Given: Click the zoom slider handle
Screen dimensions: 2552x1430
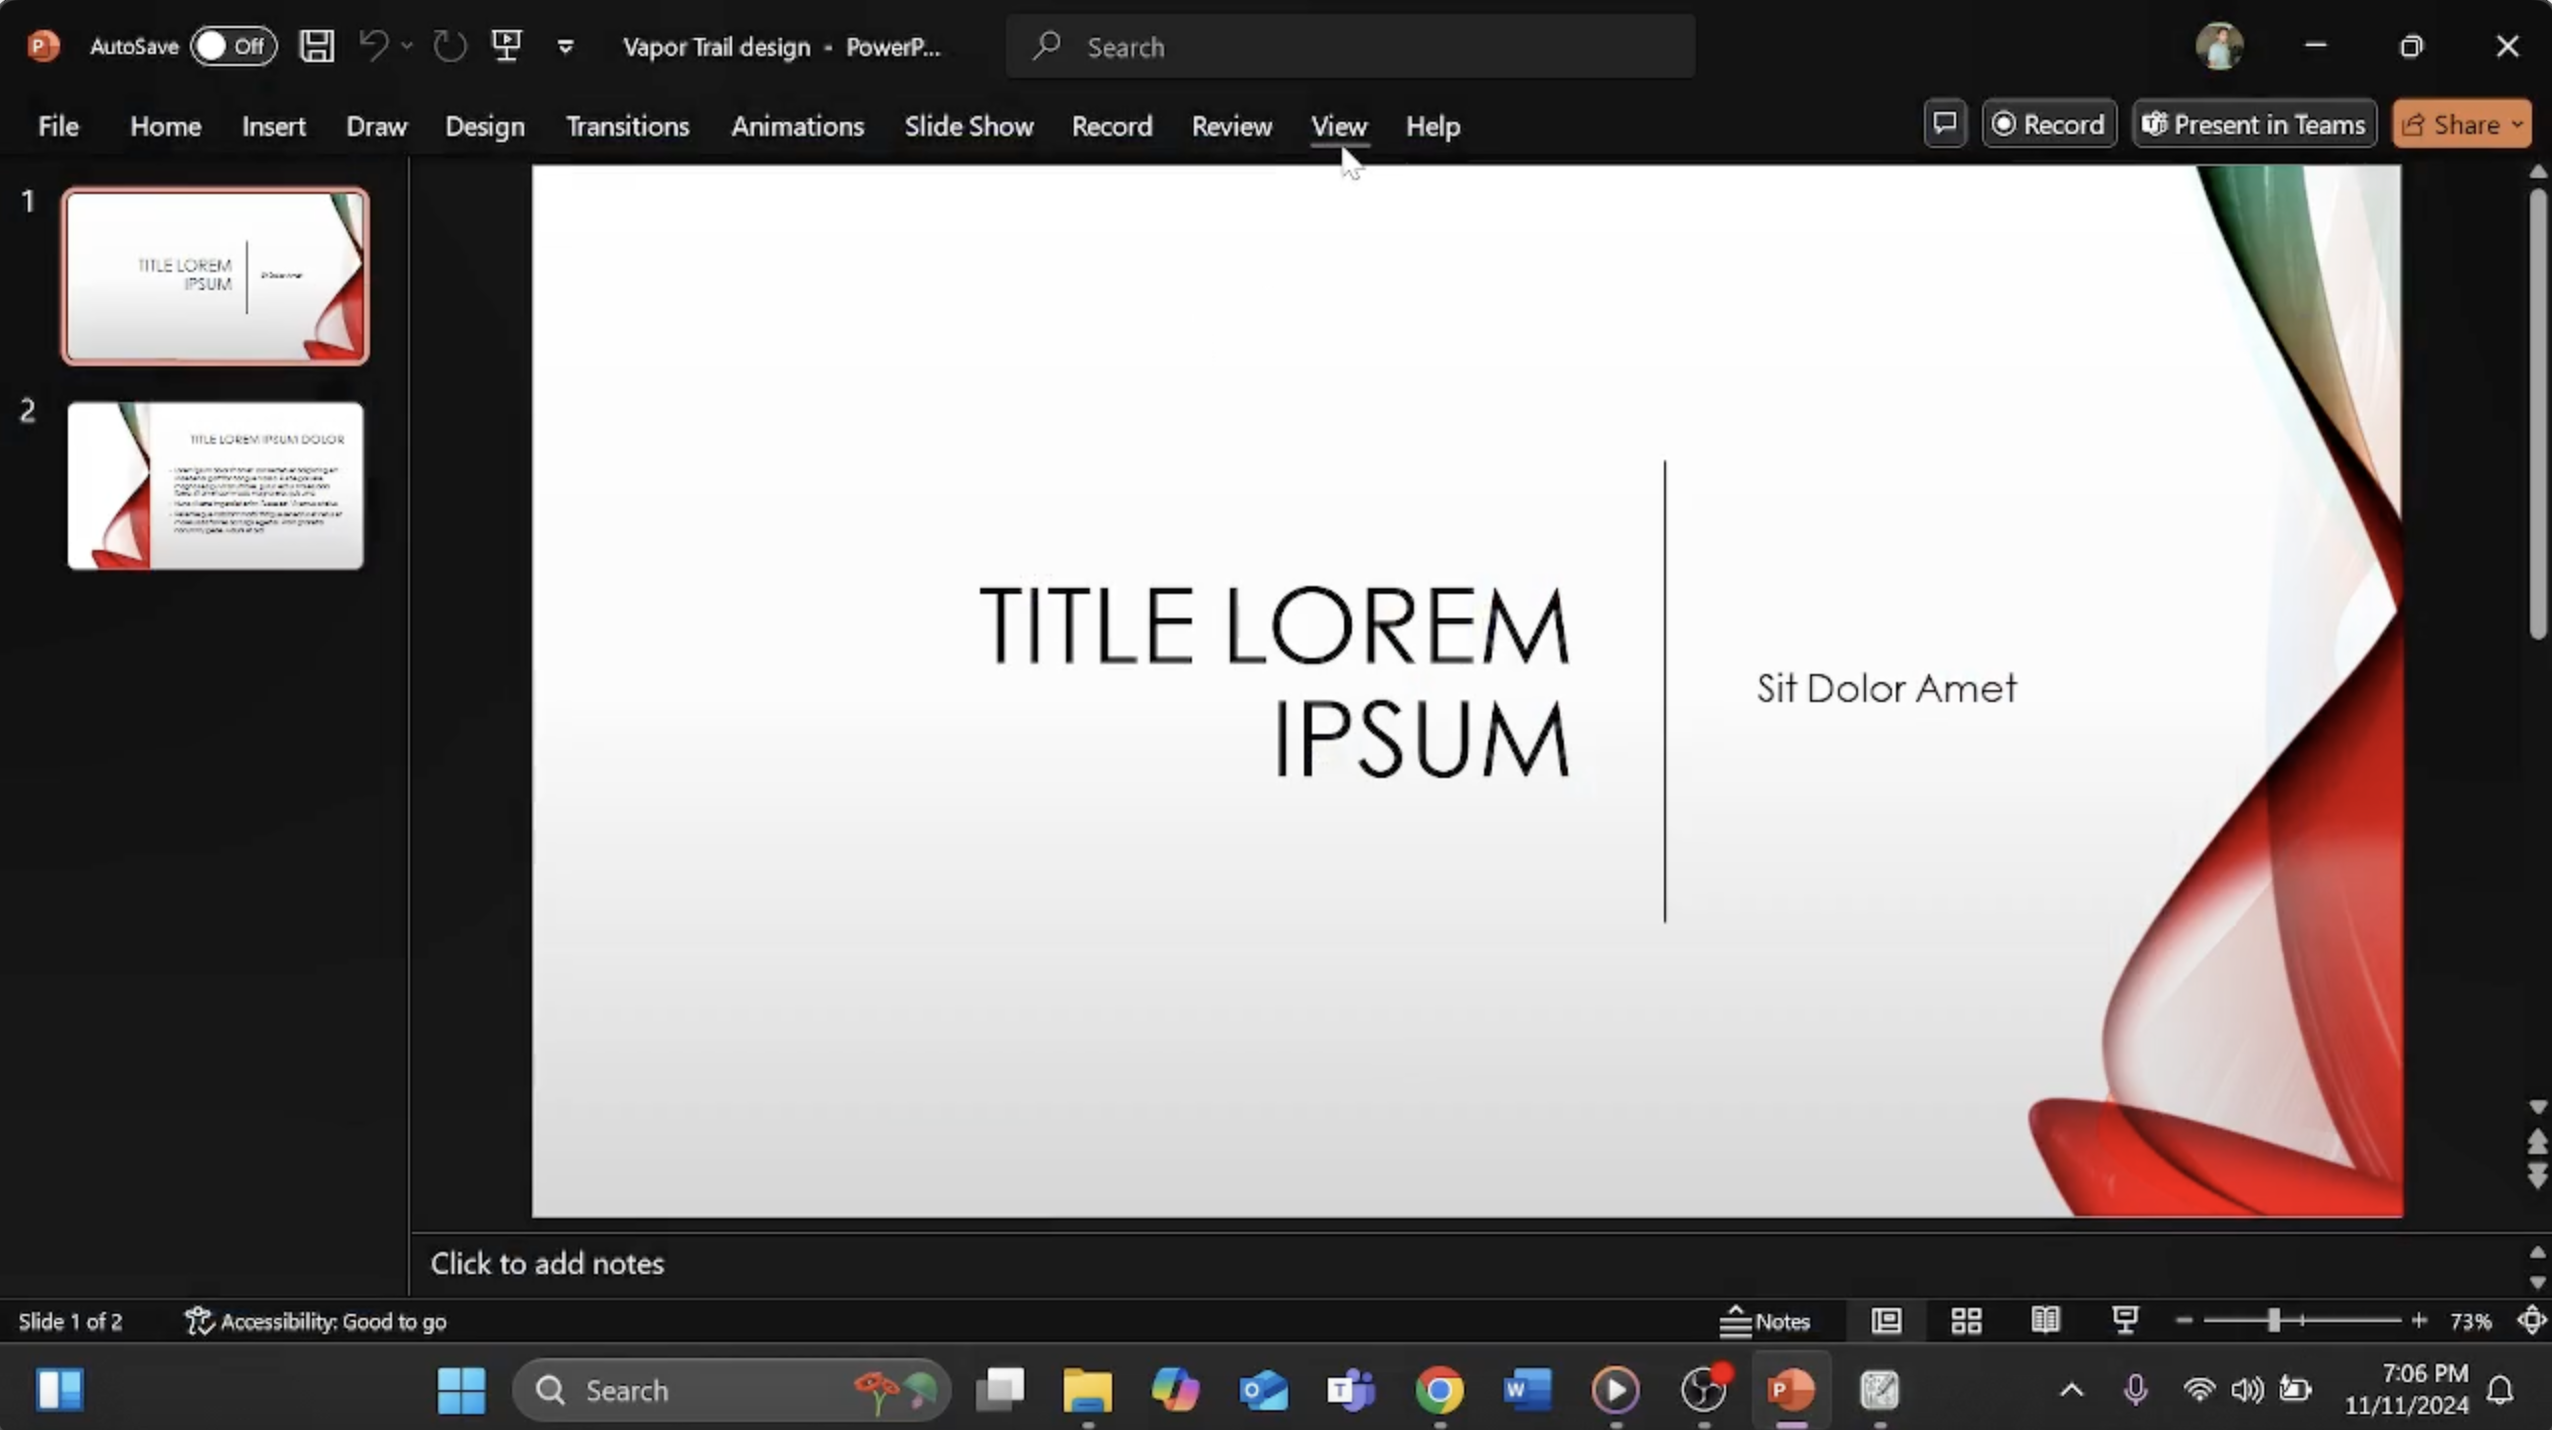Looking at the screenshot, I should click(2273, 1321).
